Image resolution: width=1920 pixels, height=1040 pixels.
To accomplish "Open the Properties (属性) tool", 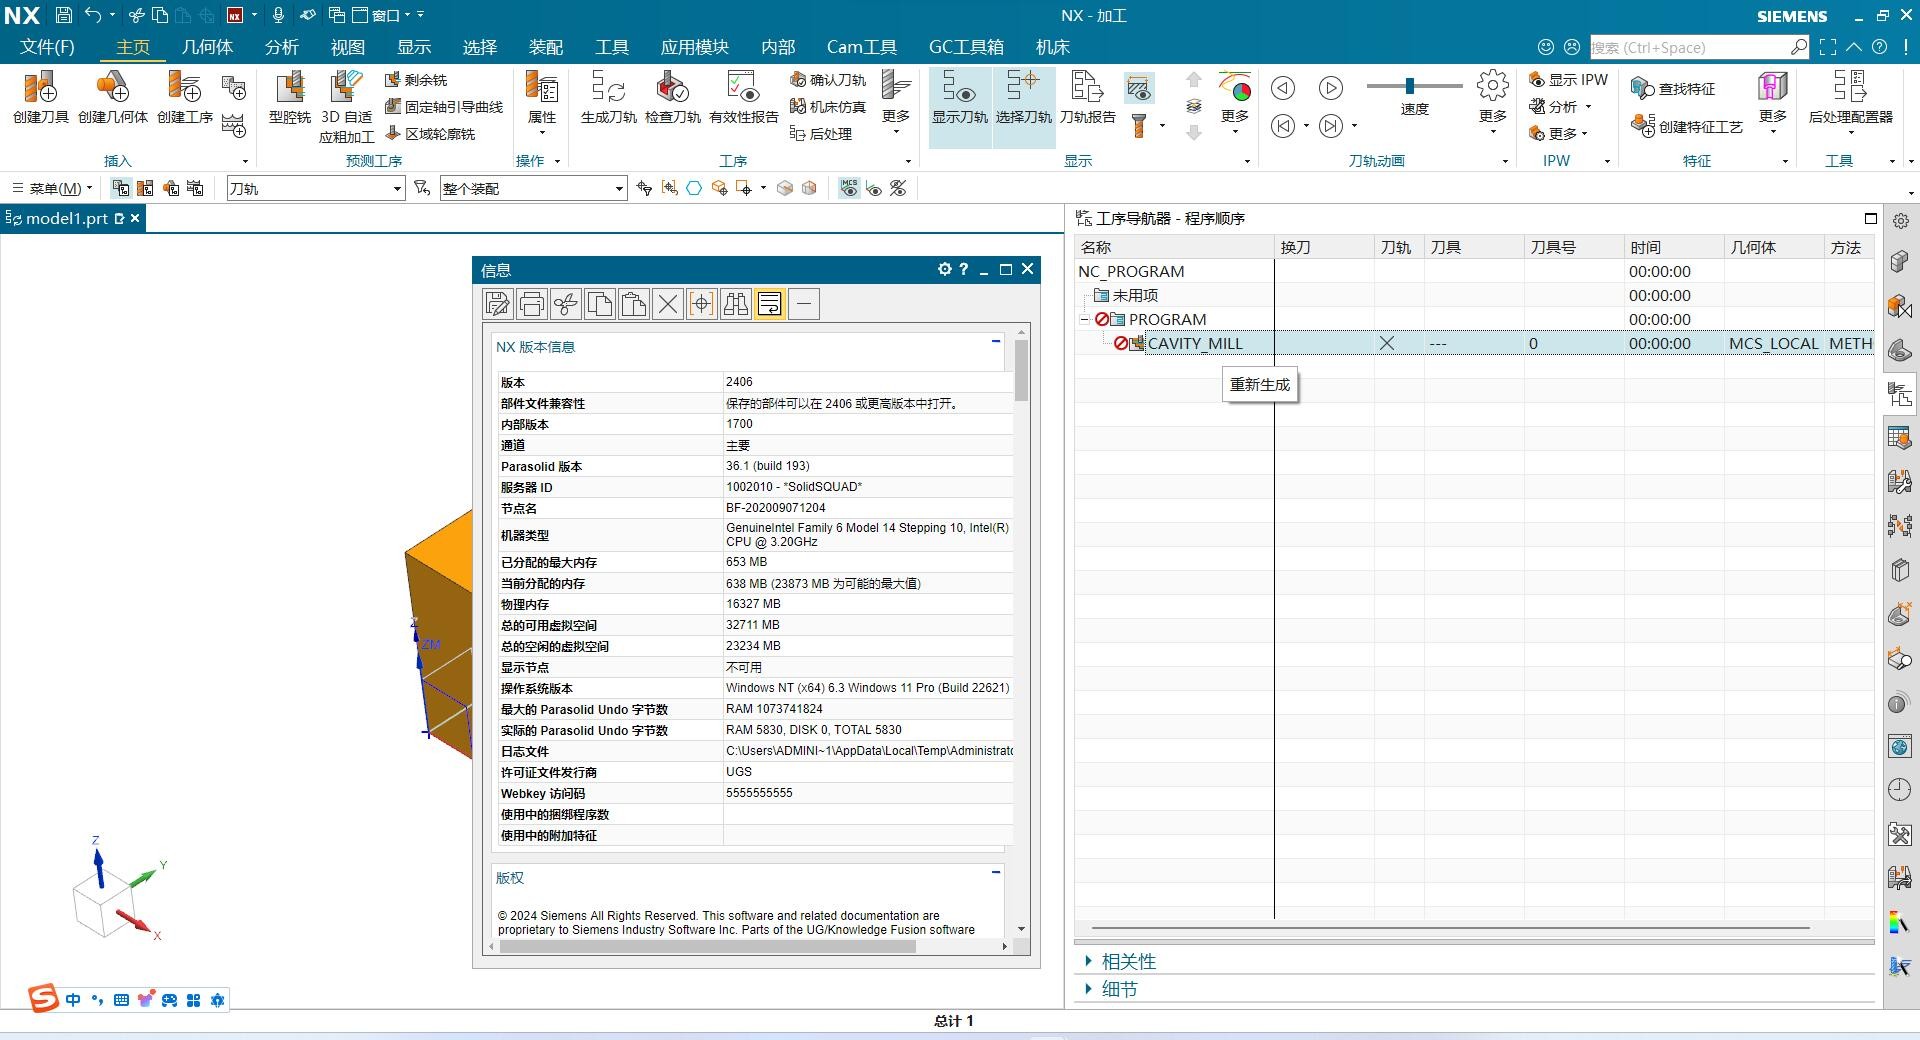I will tap(541, 102).
